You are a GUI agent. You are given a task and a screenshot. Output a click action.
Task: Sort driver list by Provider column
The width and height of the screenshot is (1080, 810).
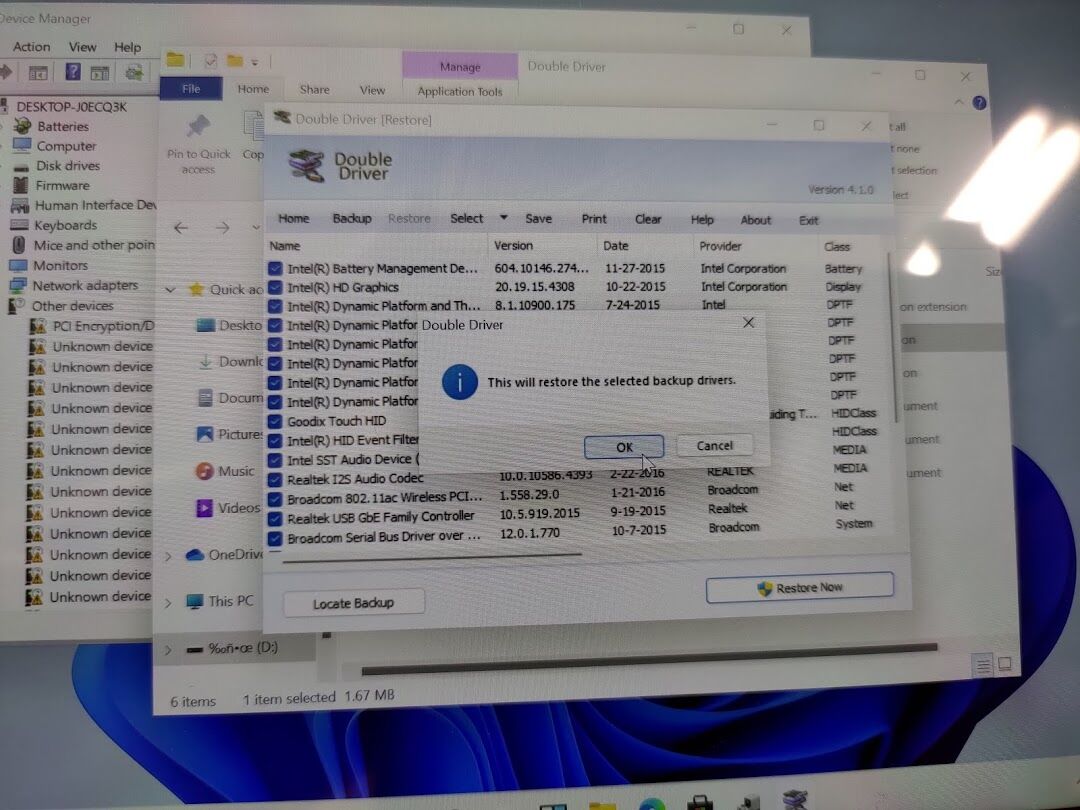(x=720, y=246)
